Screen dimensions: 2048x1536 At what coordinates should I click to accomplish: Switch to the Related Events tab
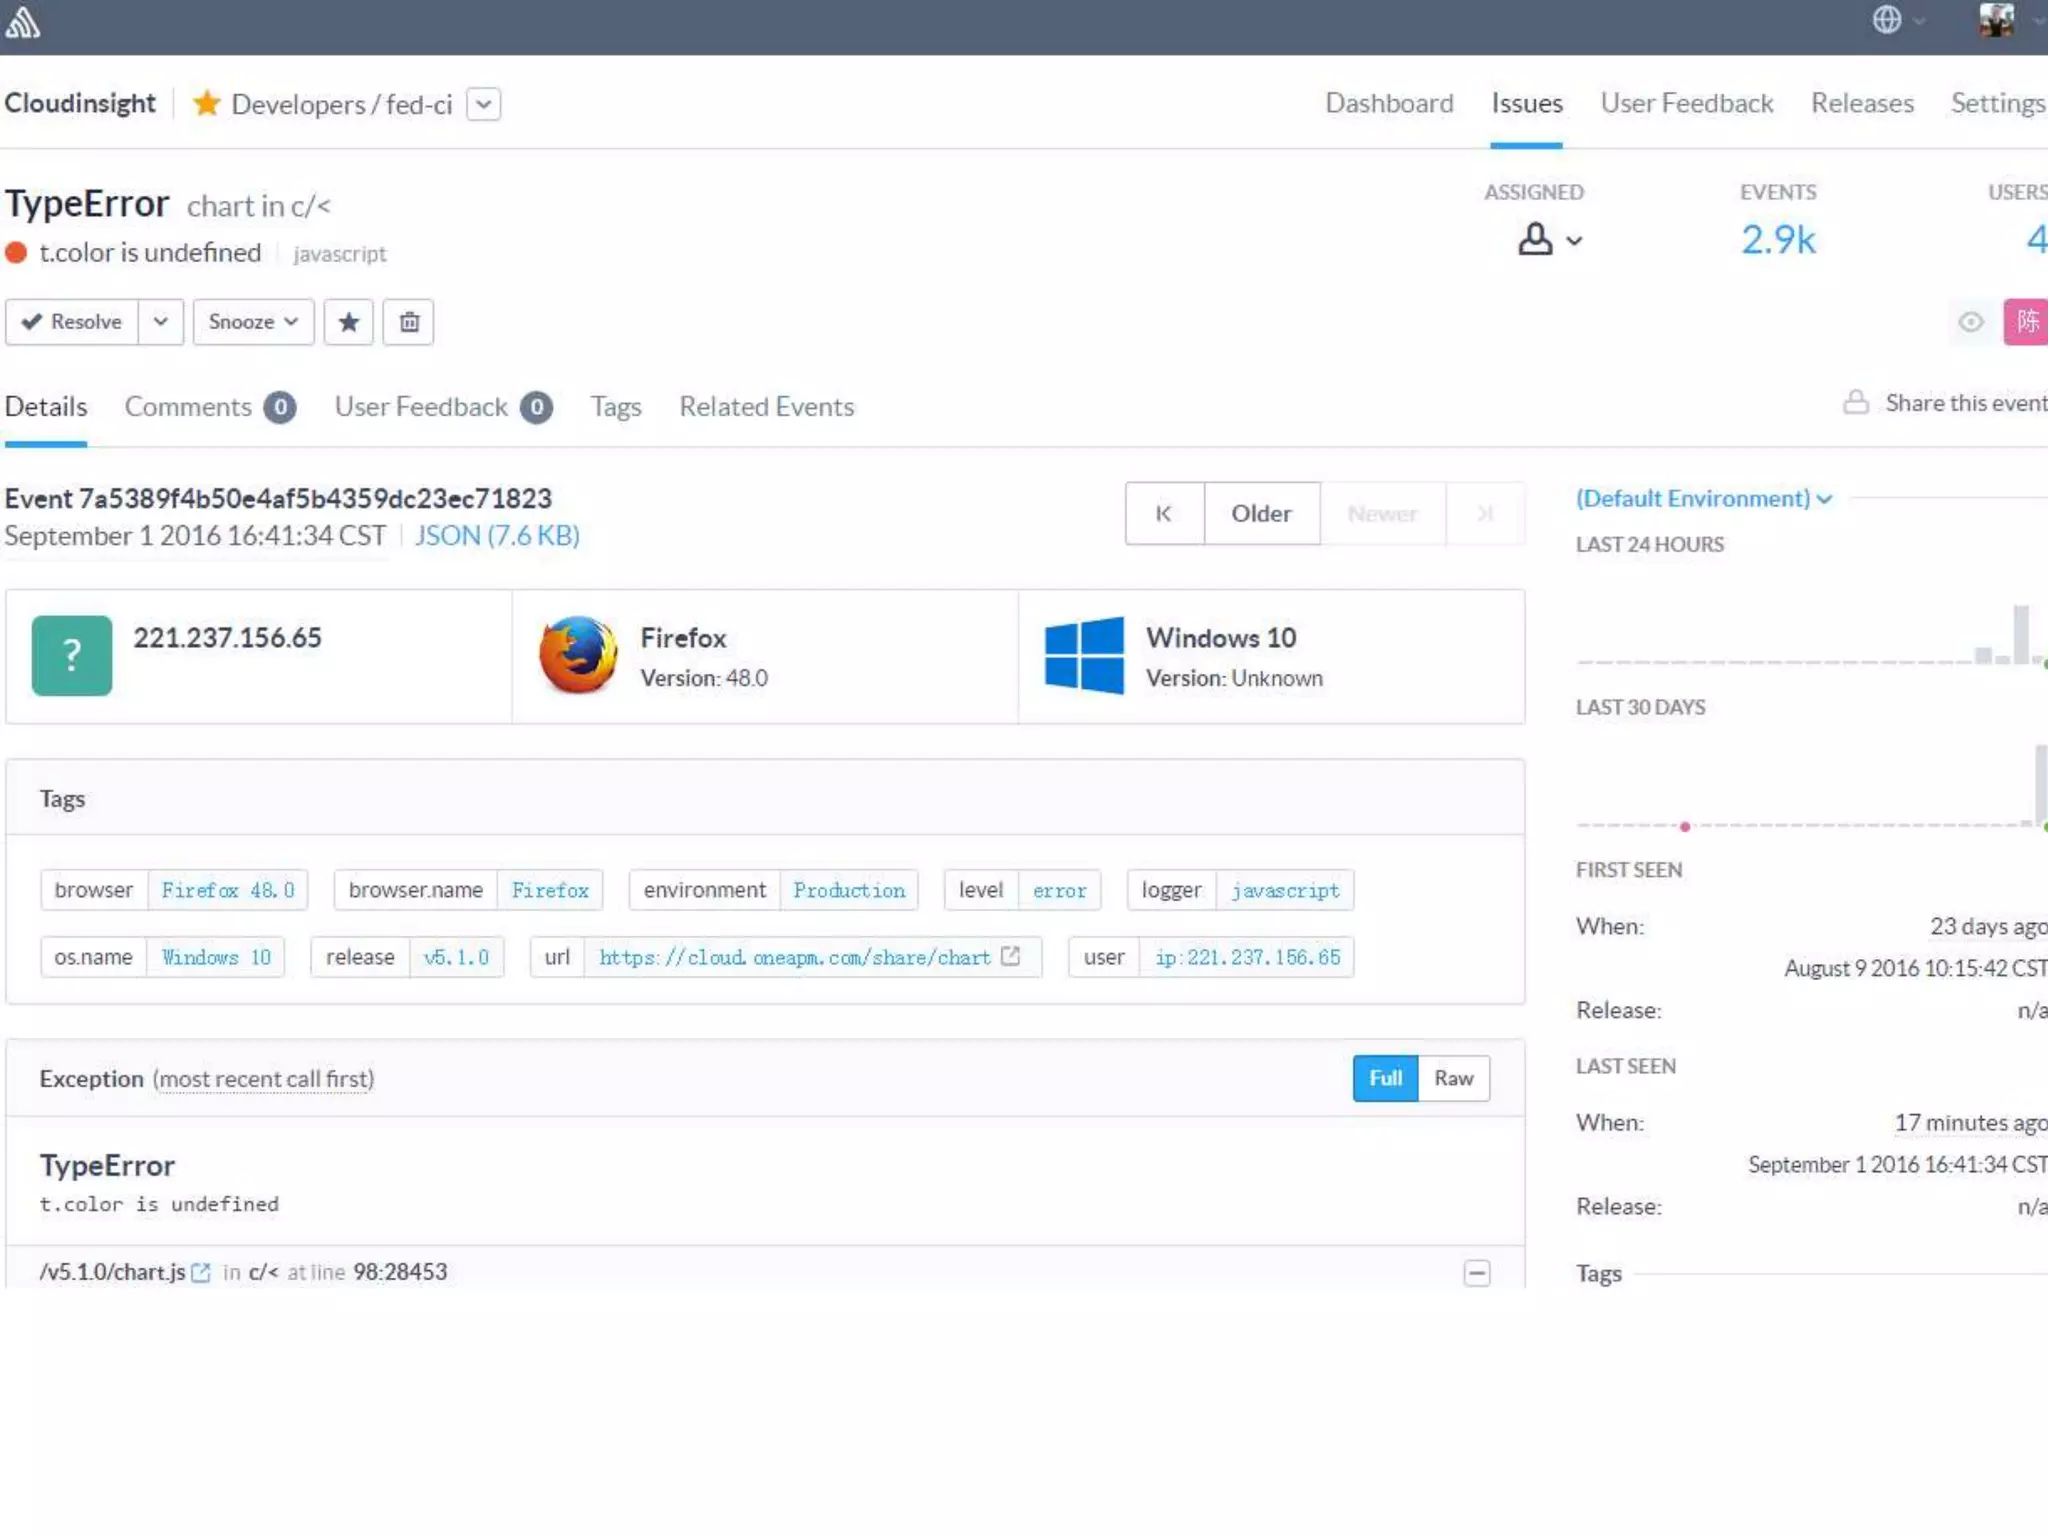tap(766, 407)
